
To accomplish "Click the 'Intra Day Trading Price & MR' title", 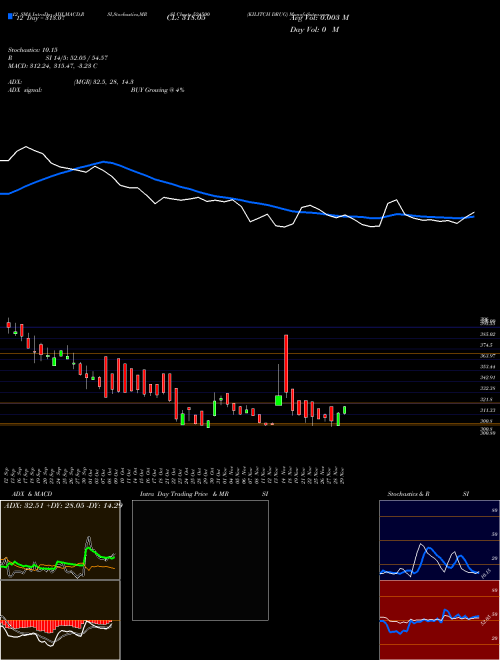I will coord(184,494).
